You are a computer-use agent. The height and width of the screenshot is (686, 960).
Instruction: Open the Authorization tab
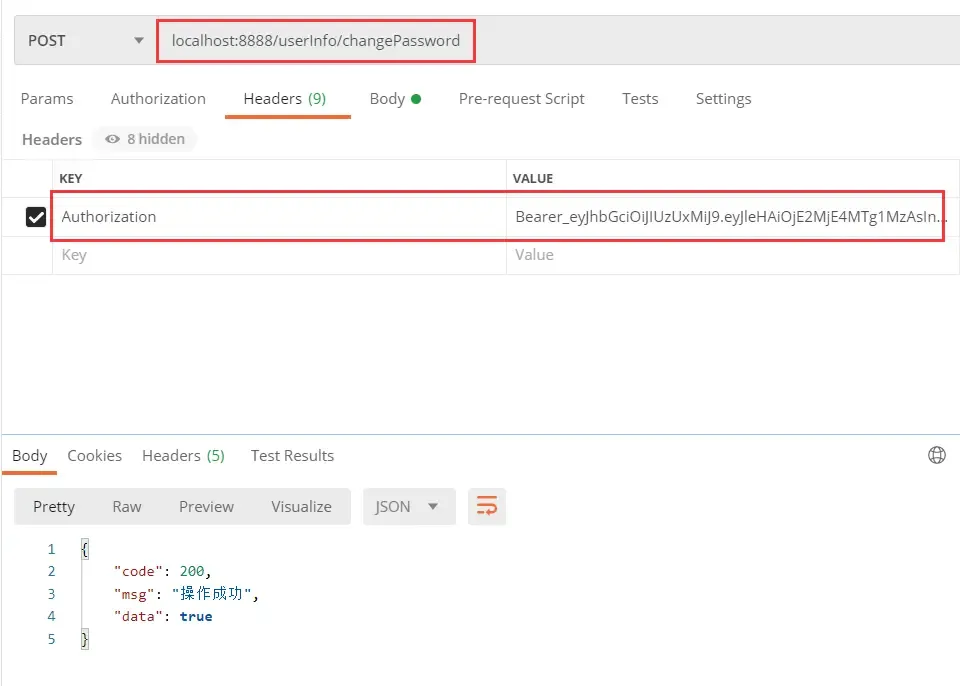pos(158,98)
